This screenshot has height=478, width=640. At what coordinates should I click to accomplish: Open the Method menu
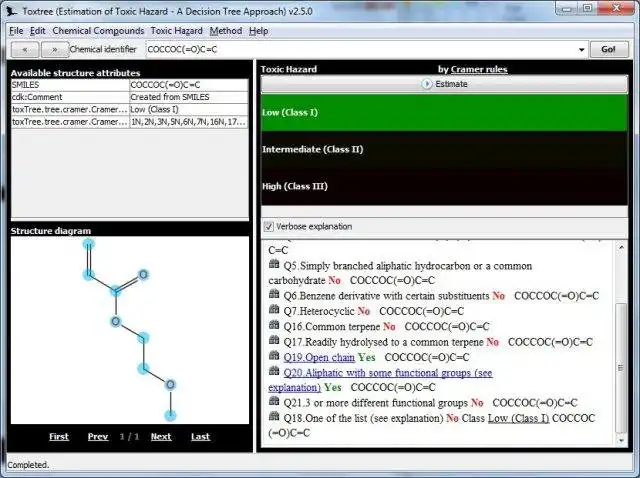click(x=226, y=31)
